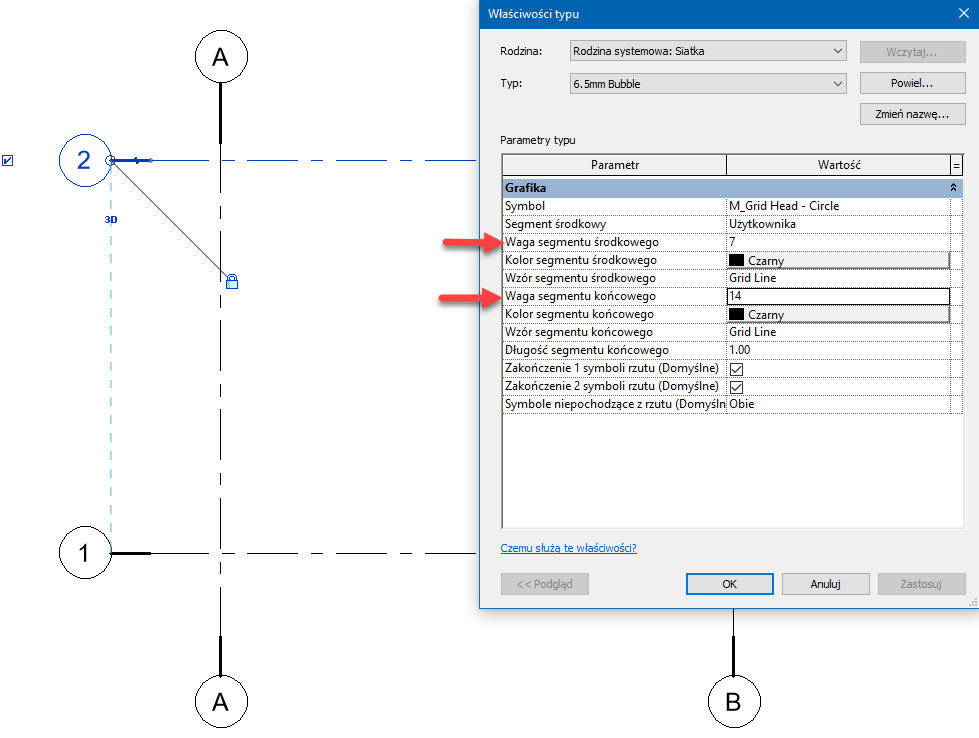Click the 3D extents toggle label
Image resolution: width=979 pixels, height=738 pixels.
coord(111,218)
